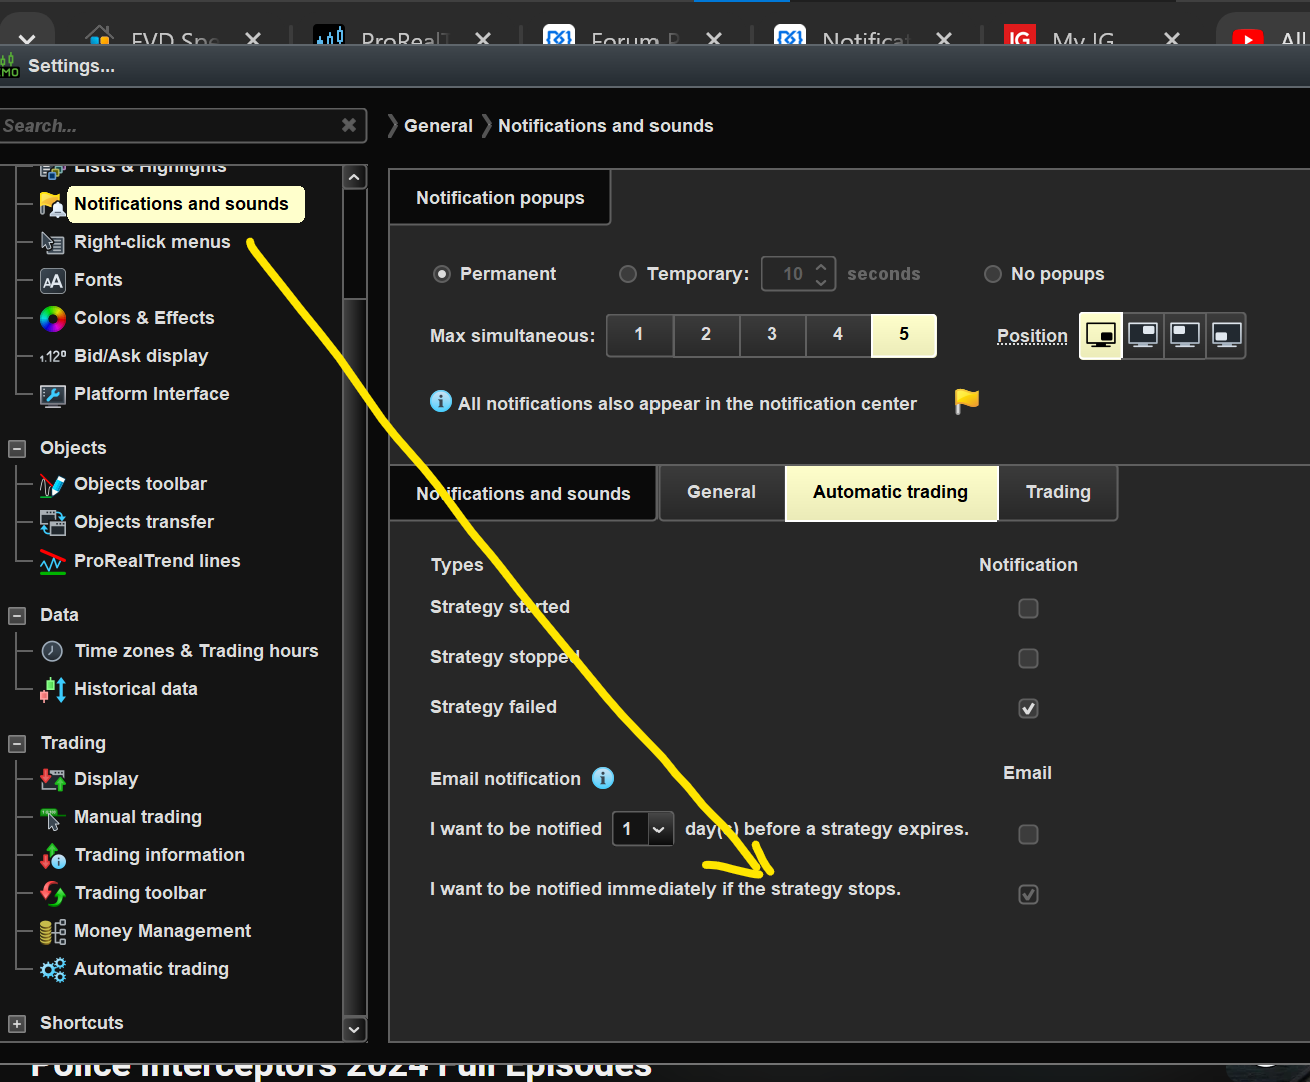Click the General breadcrumb

point(438,126)
